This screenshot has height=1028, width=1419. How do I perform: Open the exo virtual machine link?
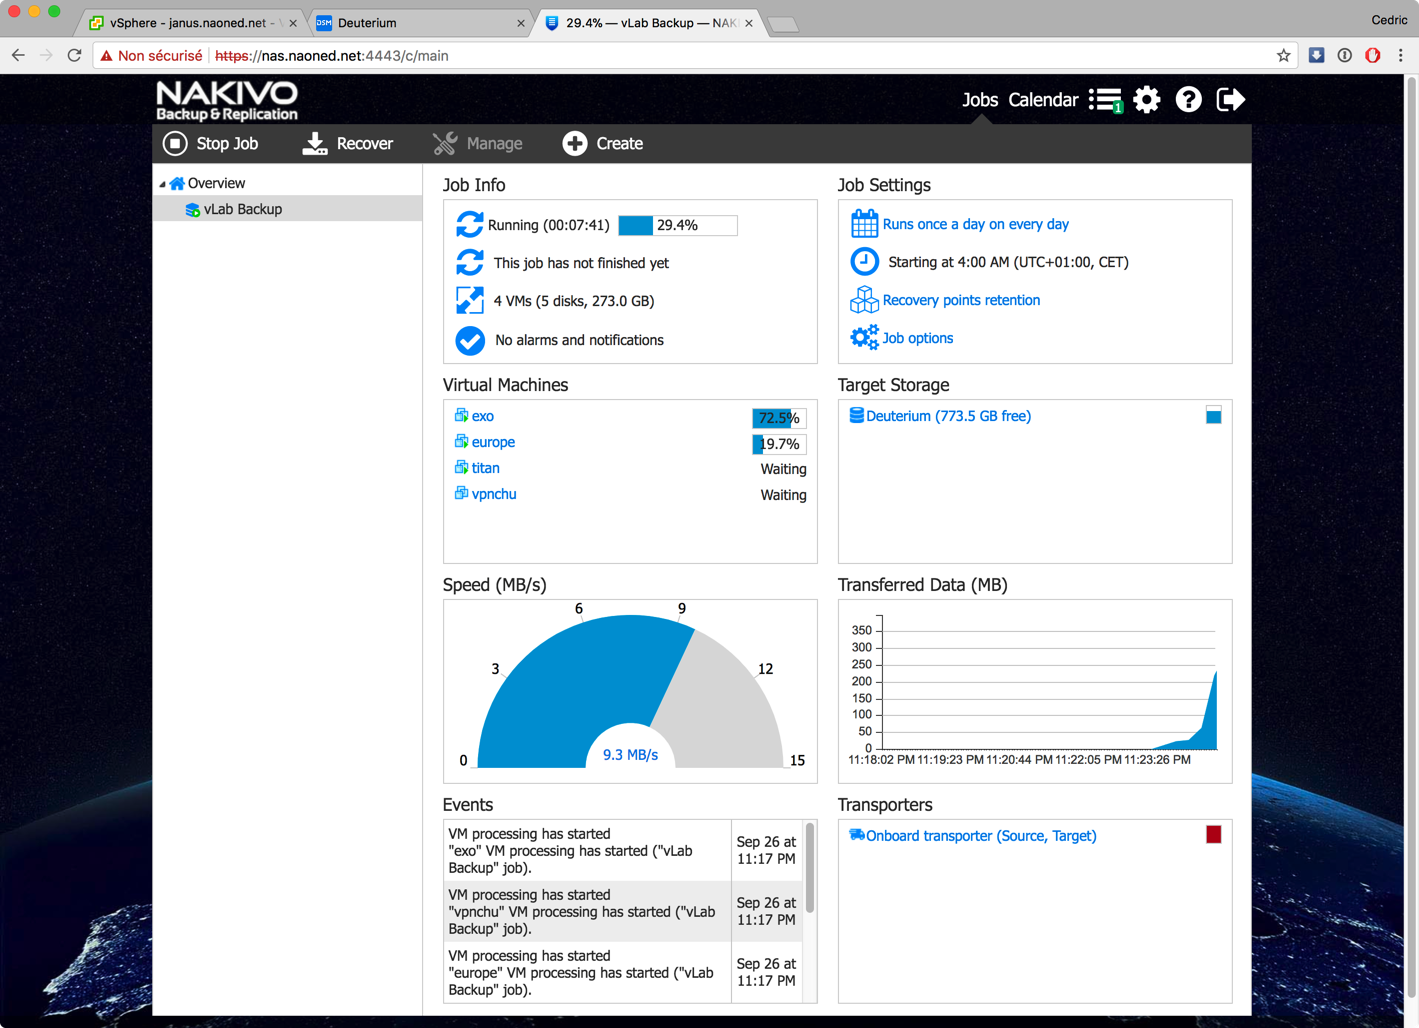tap(482, 416)
